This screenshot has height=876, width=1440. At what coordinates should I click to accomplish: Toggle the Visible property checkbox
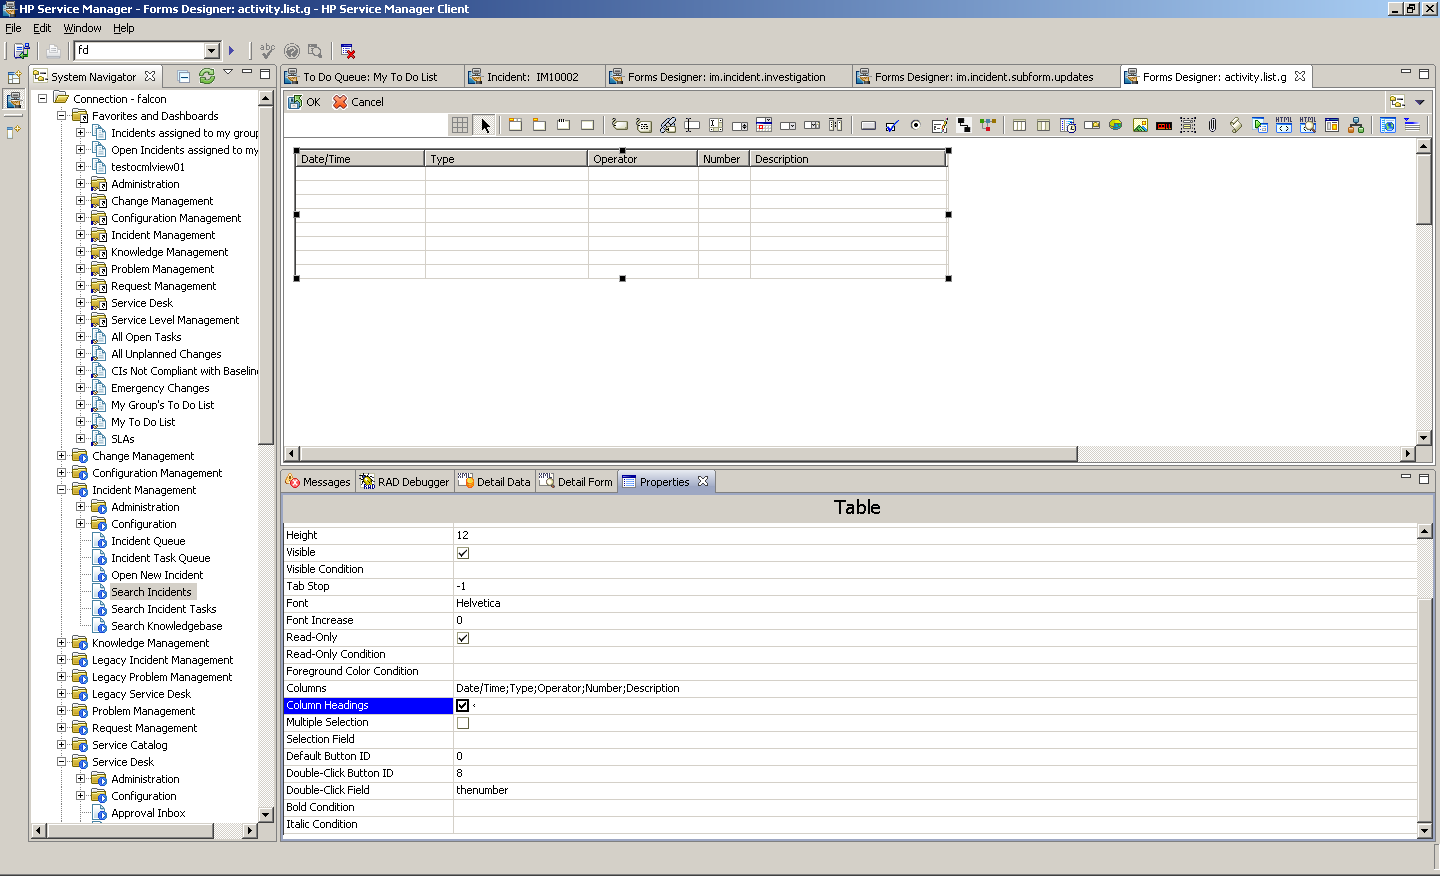point(463,553)
